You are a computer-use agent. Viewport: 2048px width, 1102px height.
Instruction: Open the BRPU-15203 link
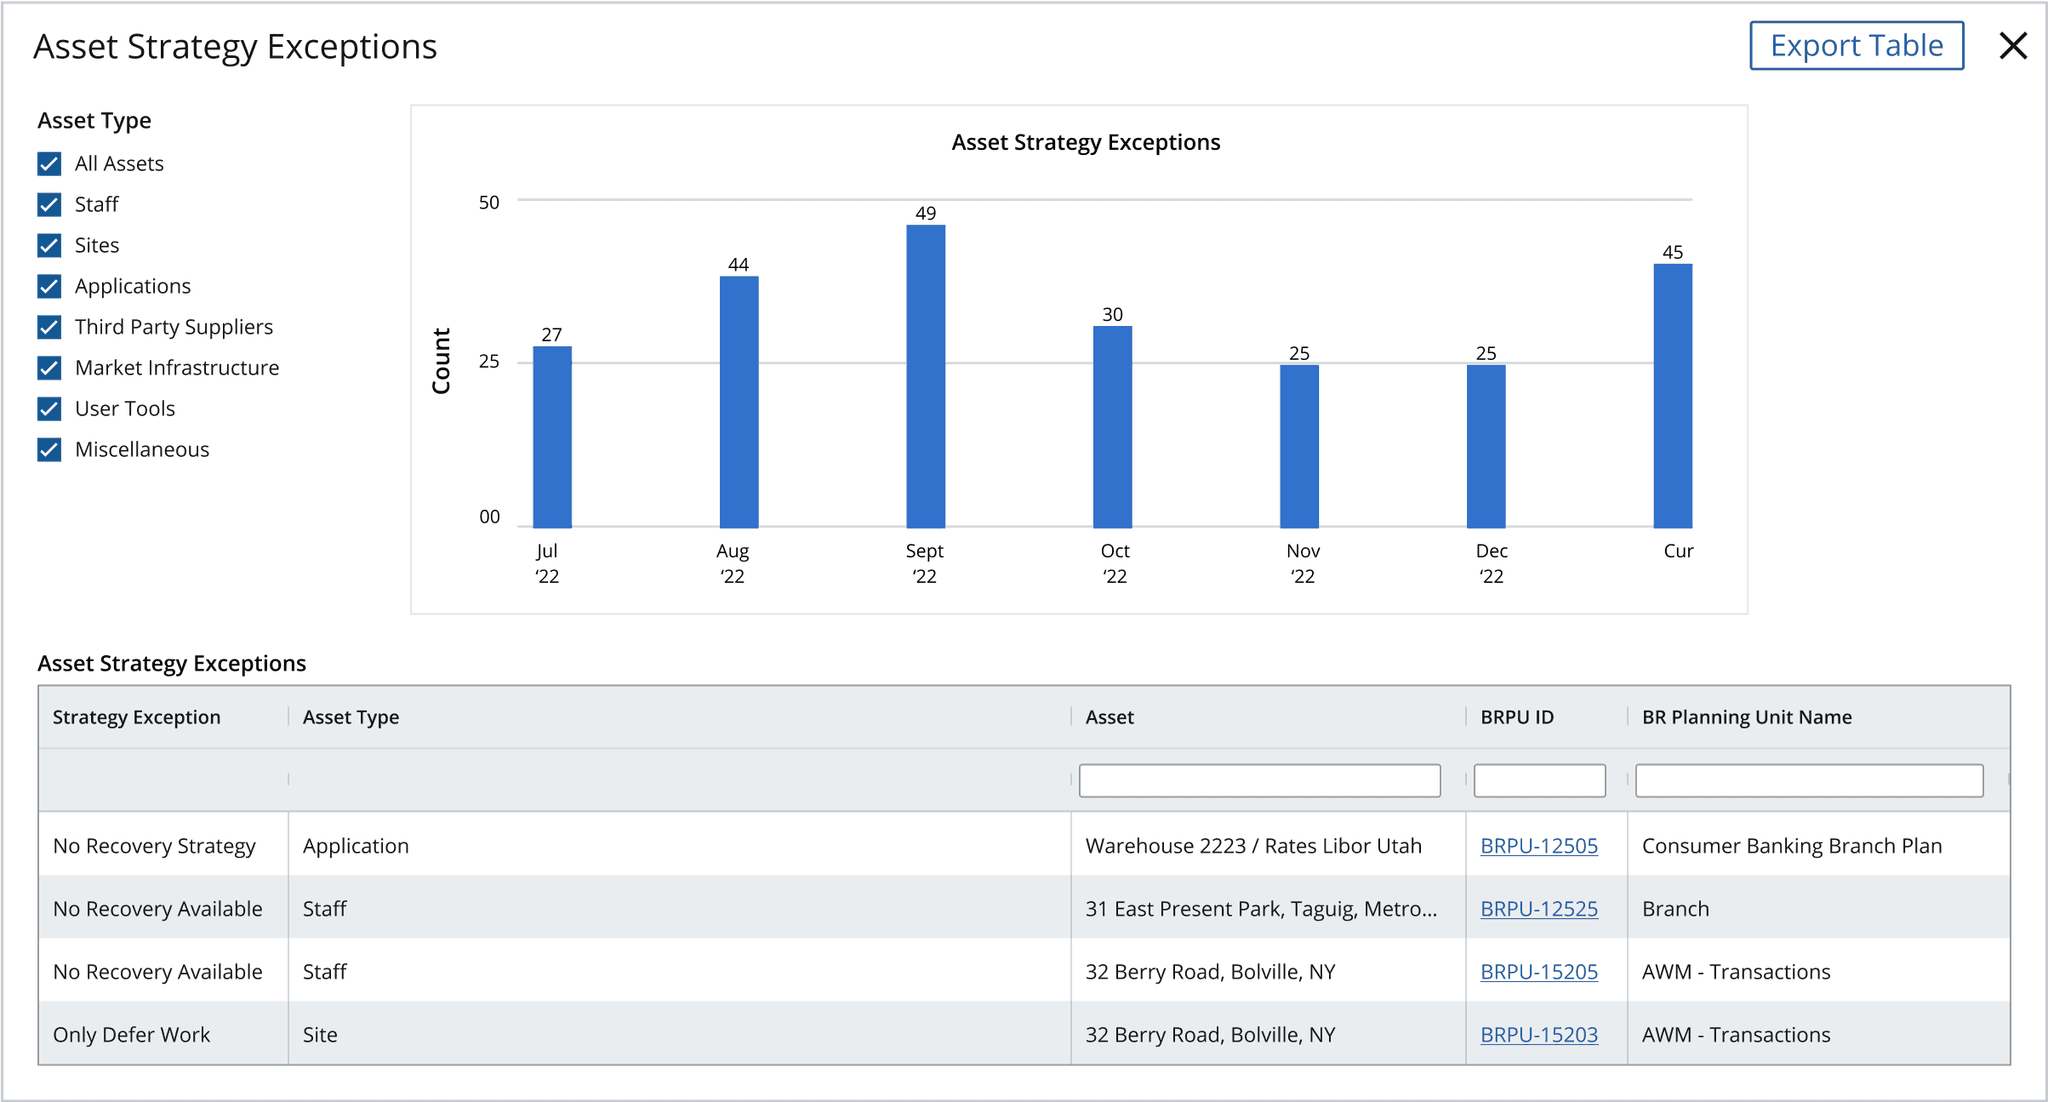(1539, 1035)
